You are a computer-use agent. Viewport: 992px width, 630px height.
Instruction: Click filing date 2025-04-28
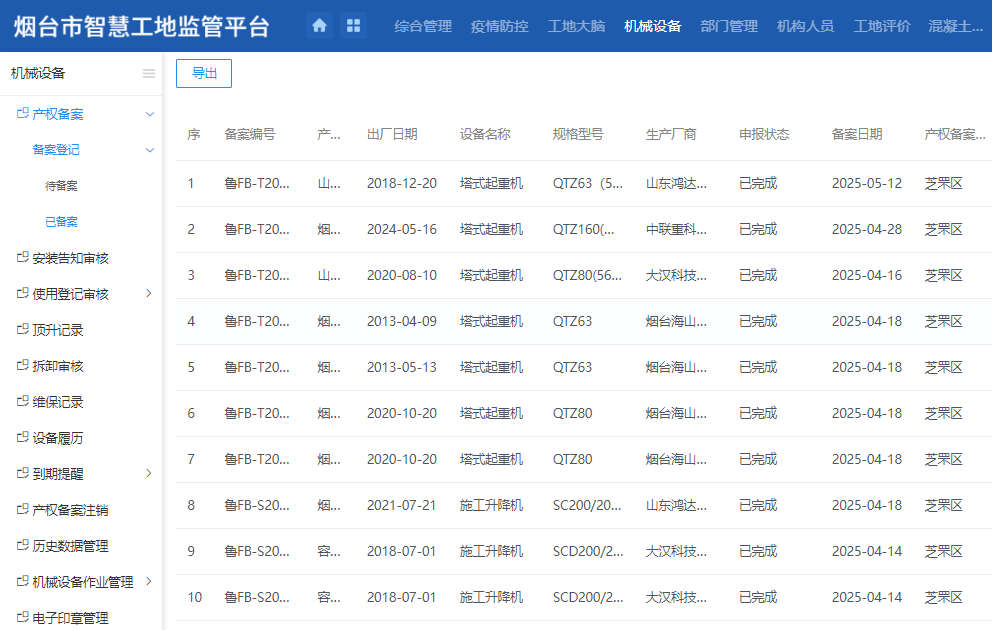[867, 230]
